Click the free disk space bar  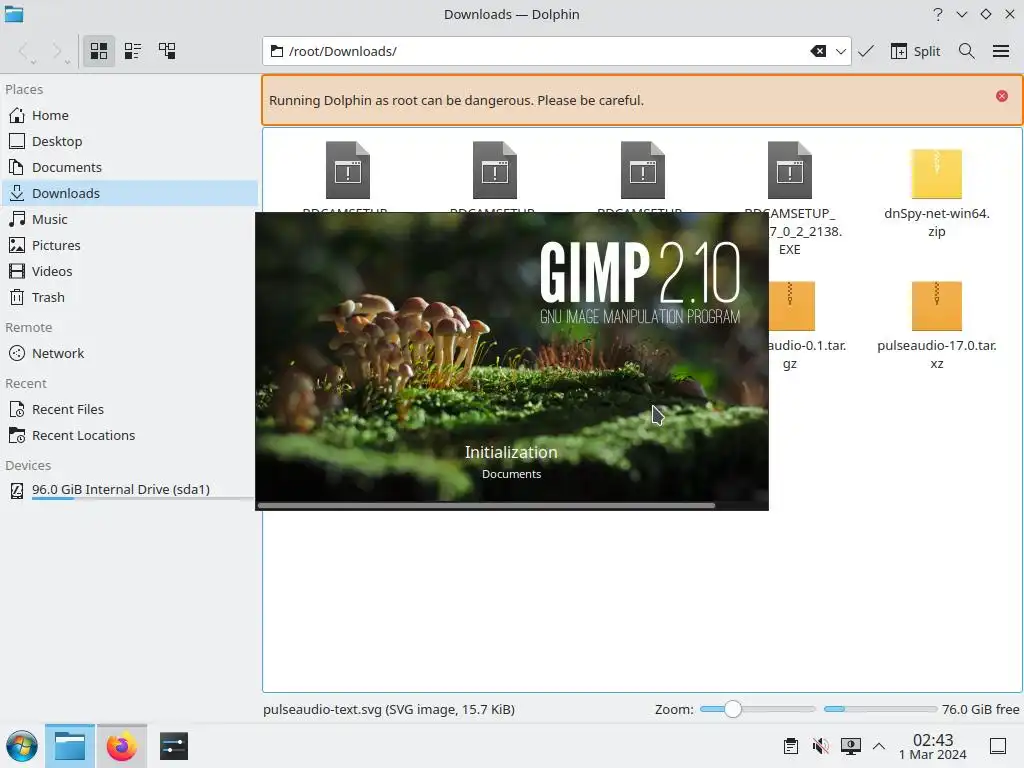(x=880, y=709)
